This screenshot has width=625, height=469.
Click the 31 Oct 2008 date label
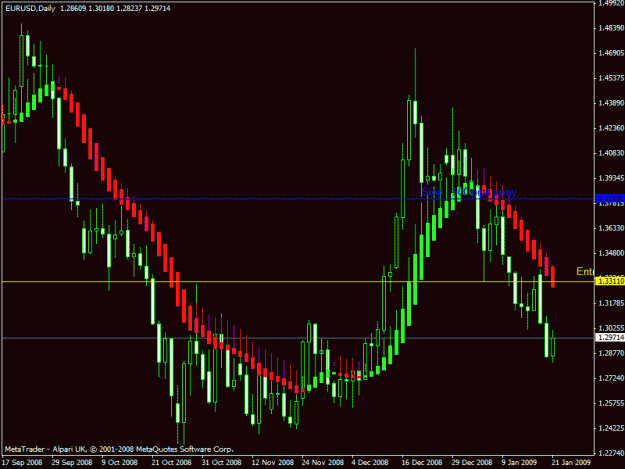pos(221,463)
